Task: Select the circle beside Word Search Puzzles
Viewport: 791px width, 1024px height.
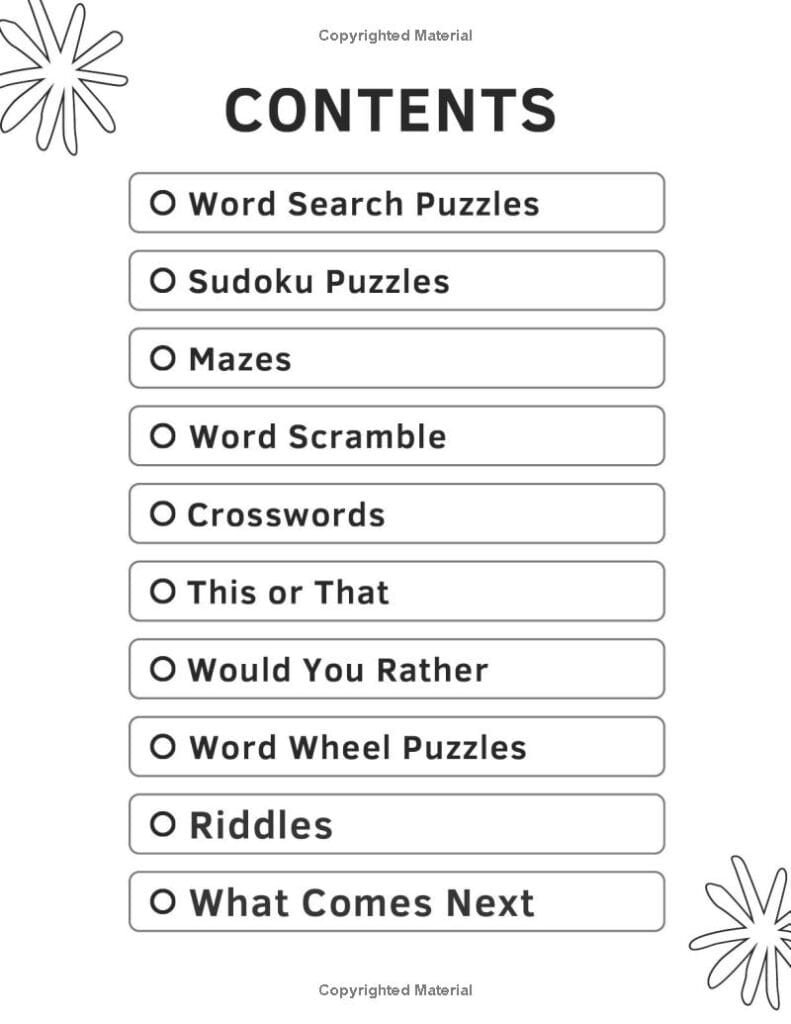Action: (x=163, y=204)
